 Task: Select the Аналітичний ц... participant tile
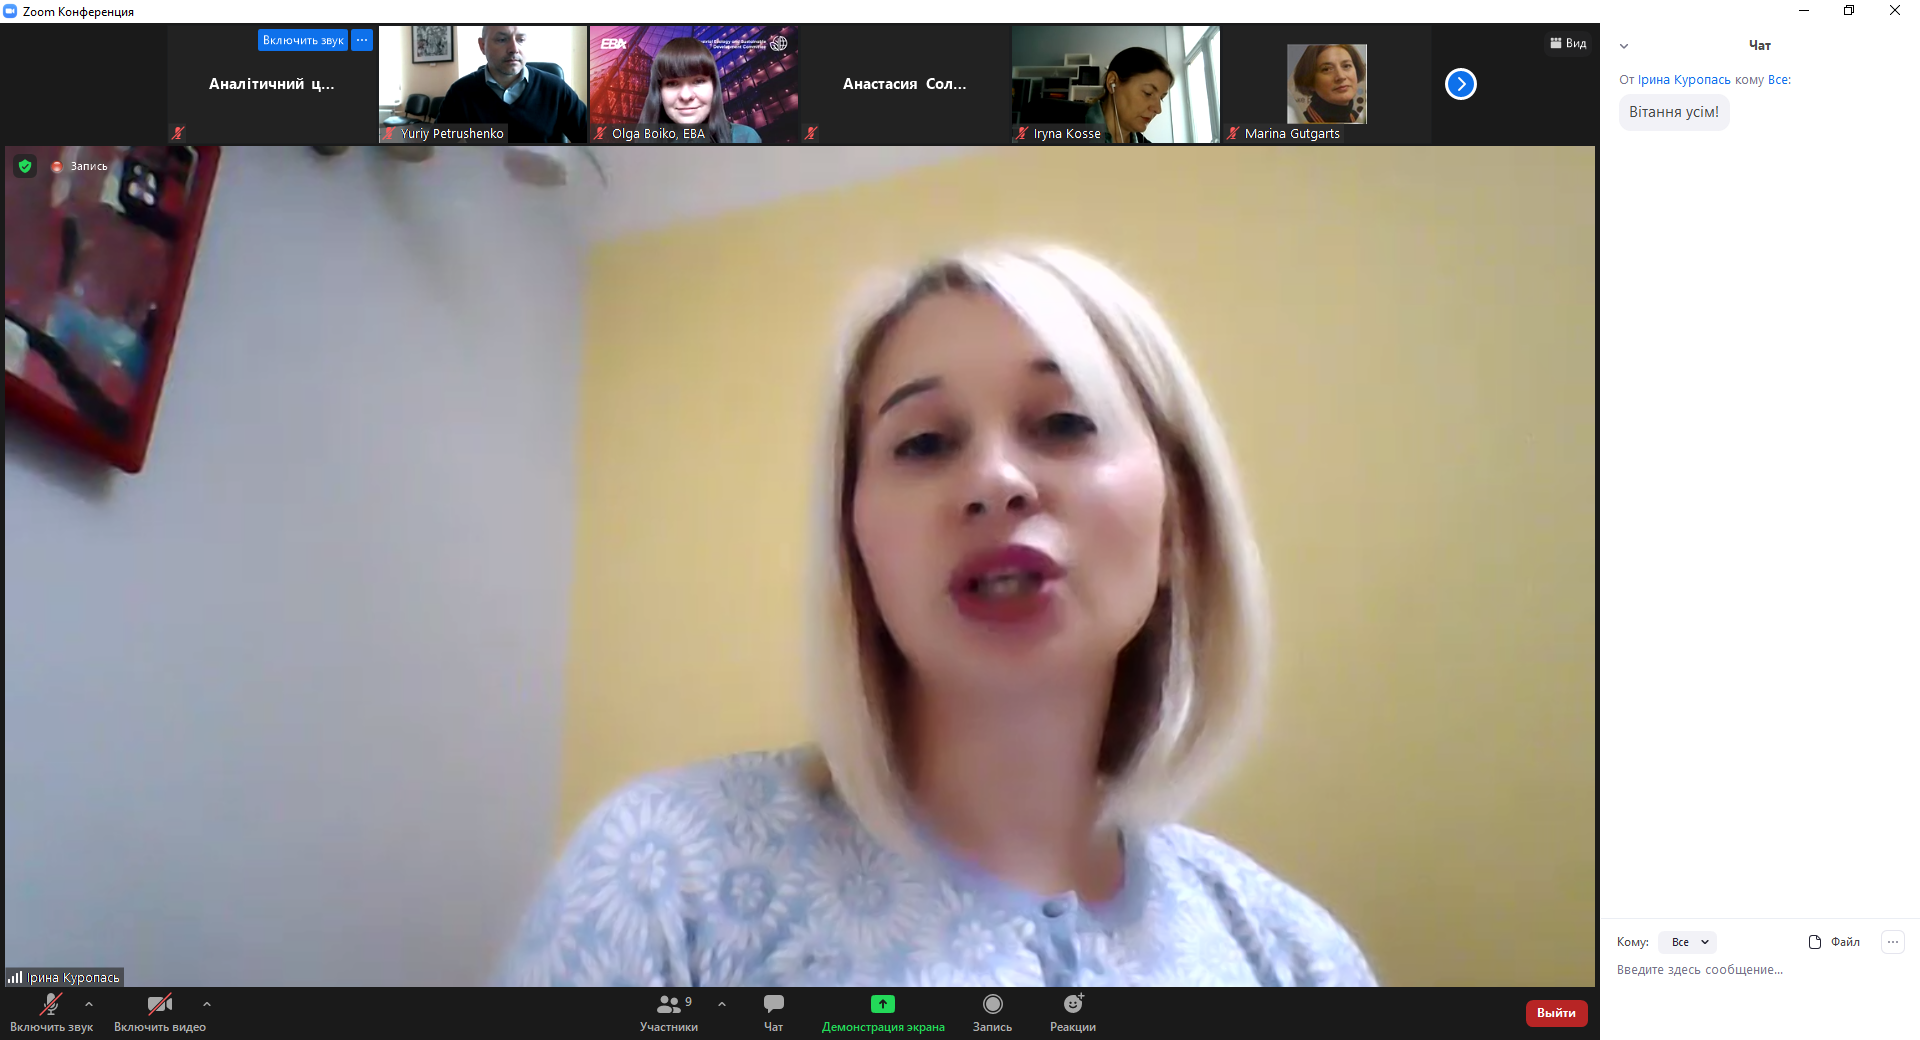click(x=272, y=84)
